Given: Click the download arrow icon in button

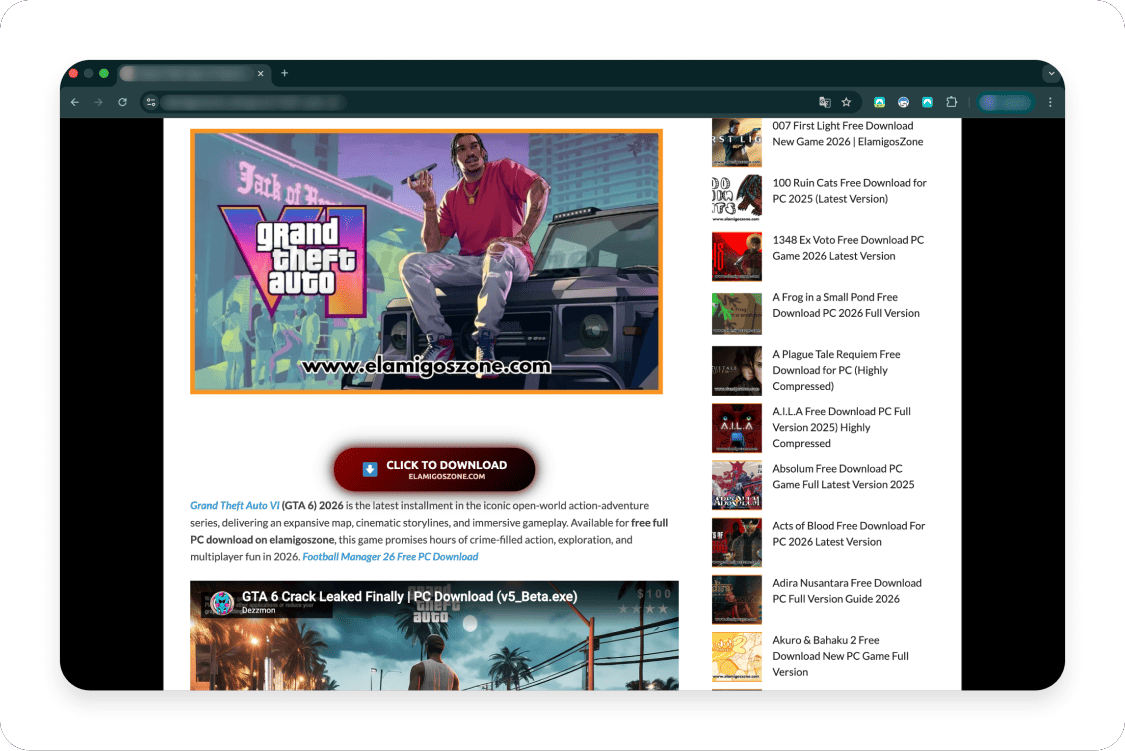Looking at the screenshot, I should (369, 469).
